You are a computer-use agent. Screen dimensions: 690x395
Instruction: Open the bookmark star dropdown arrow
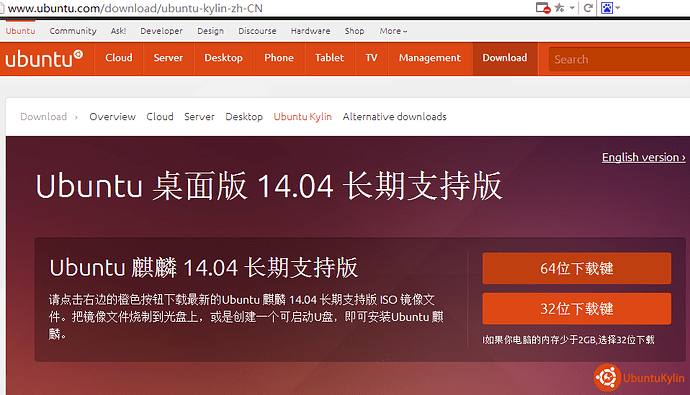click(x=572, y=7)
